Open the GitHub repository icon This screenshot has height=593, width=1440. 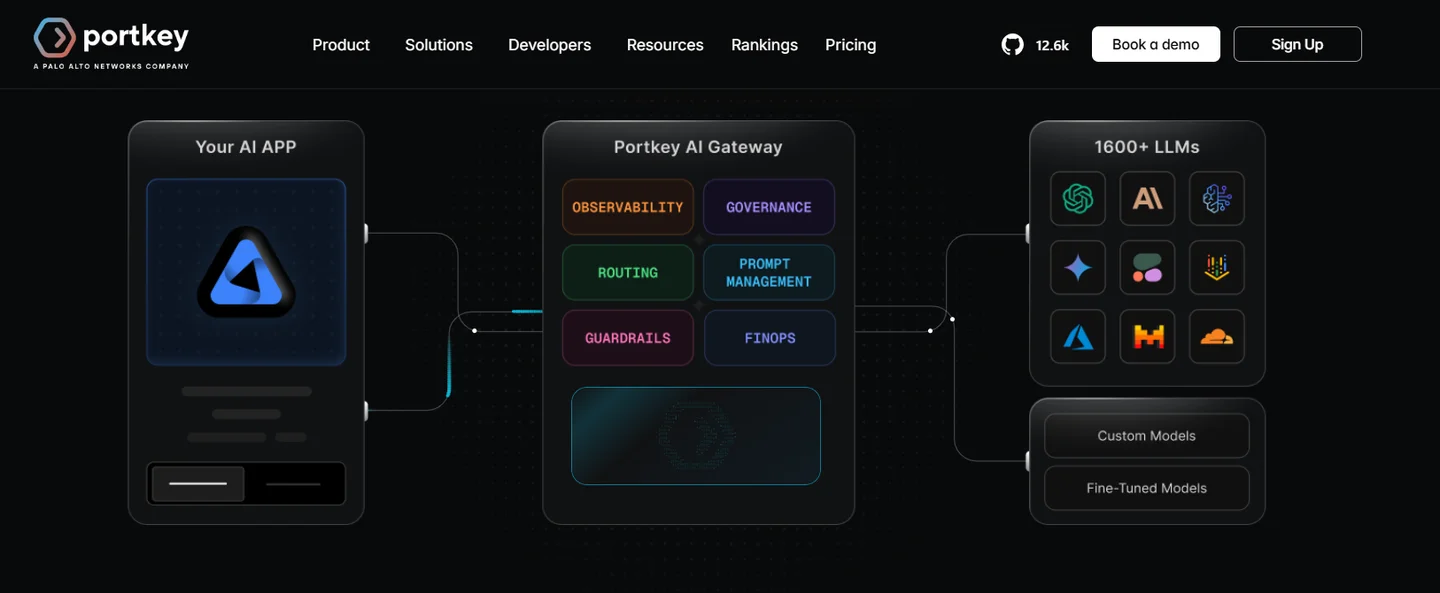click(x=1013, y=45)
